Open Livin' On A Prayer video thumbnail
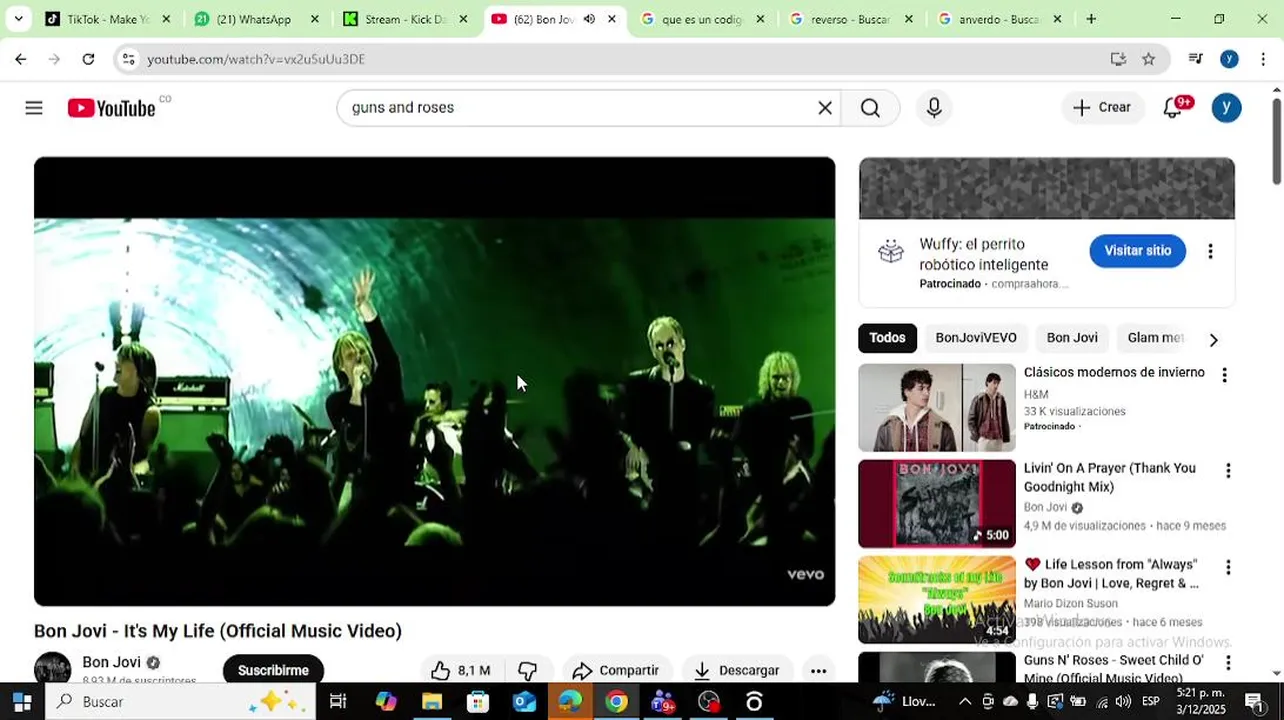 [937, 504]
